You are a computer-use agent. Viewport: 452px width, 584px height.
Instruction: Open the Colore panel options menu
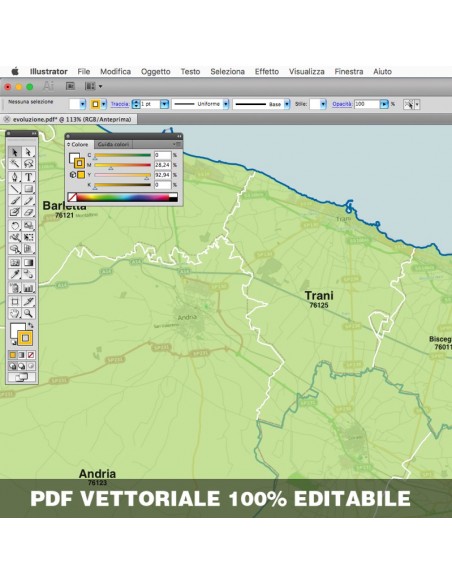(x=177, y=144)
